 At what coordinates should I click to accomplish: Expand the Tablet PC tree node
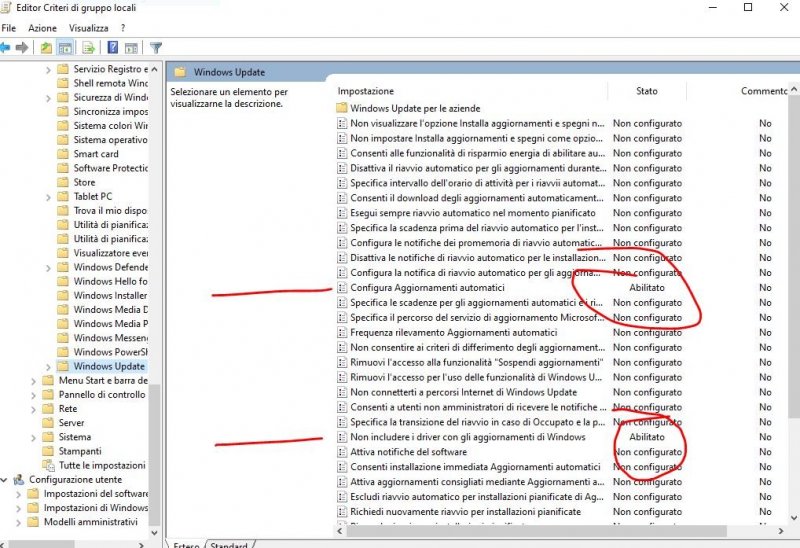(x=48, y=197)
